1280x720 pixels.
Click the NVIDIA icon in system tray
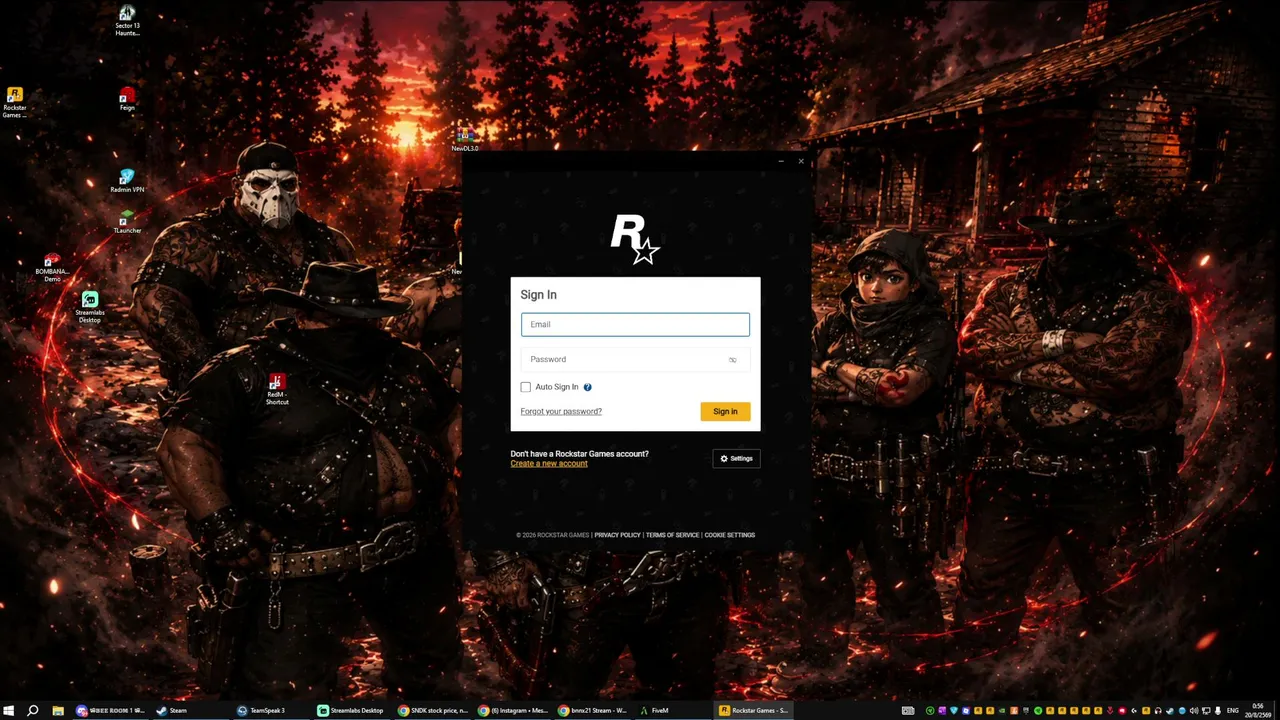[1002, 711]
